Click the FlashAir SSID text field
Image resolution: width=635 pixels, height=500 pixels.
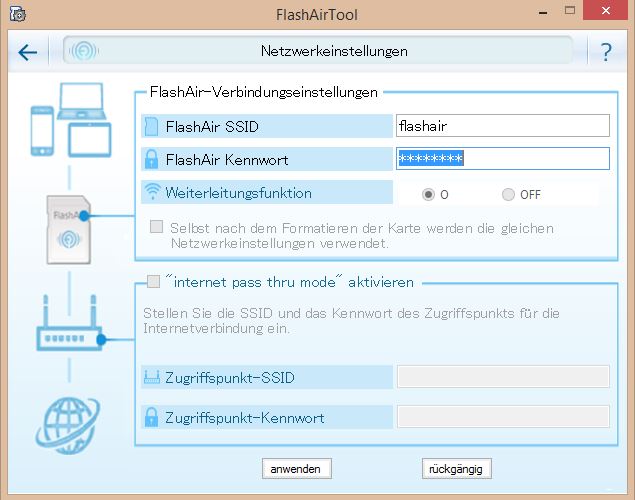point(502,126)
